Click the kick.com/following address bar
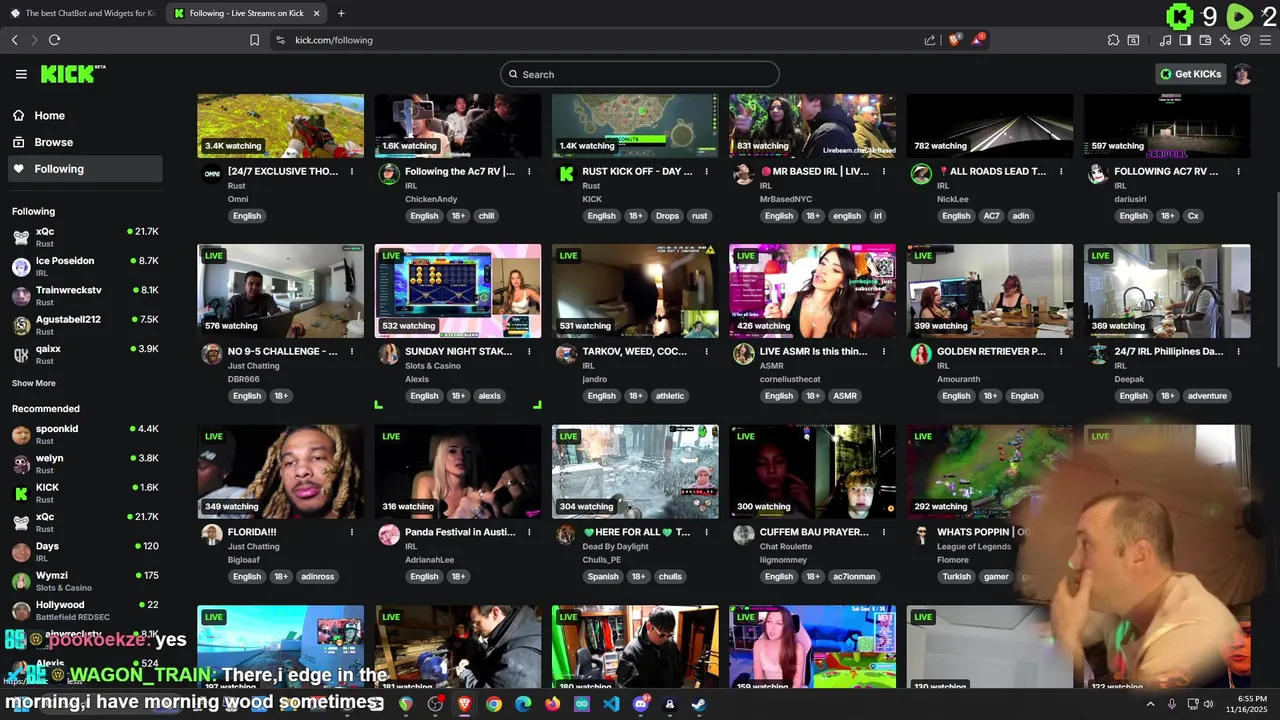The width and height of the screenshot is (1280, 720). [600, 40]
